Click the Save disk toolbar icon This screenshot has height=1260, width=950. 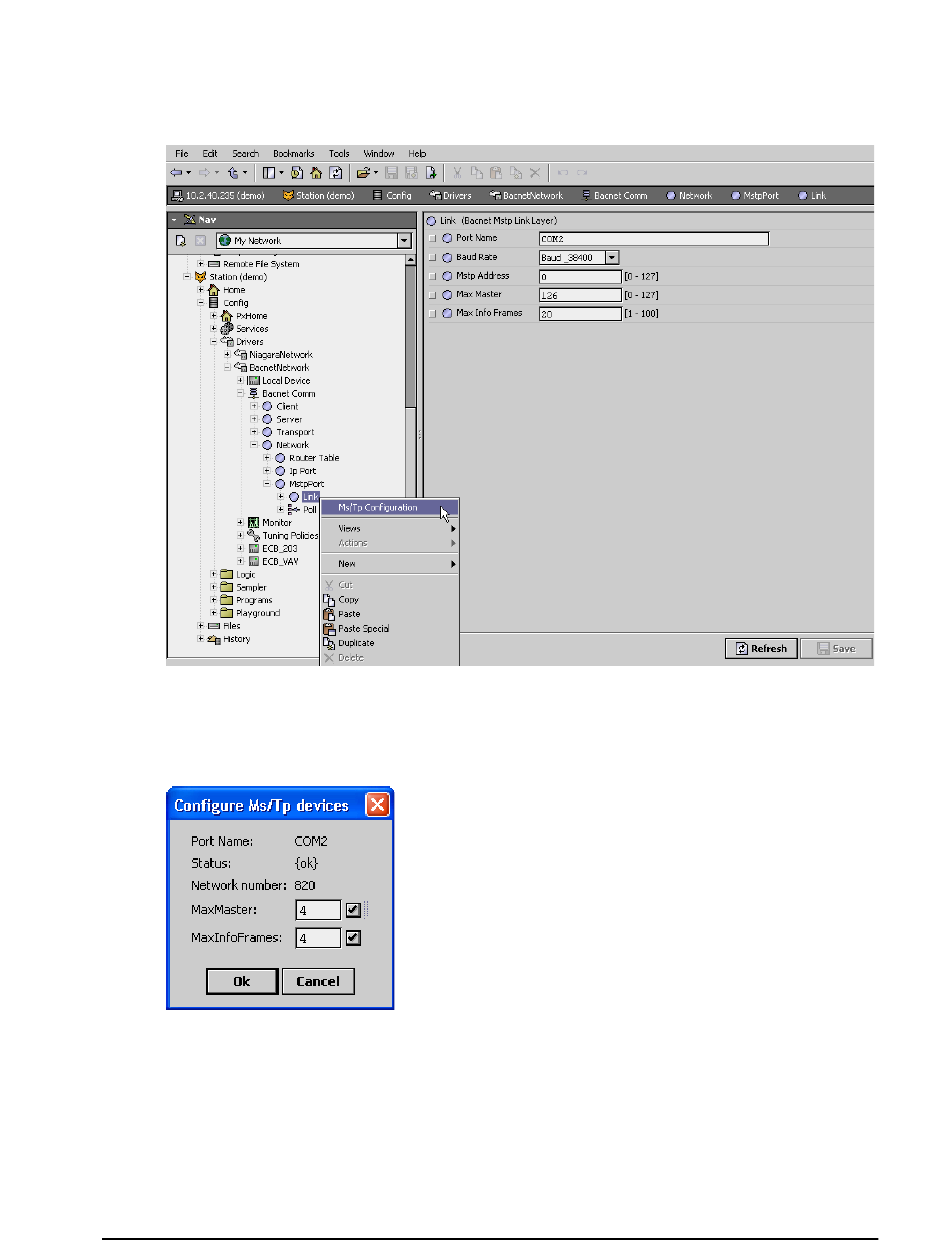[392, 173]
